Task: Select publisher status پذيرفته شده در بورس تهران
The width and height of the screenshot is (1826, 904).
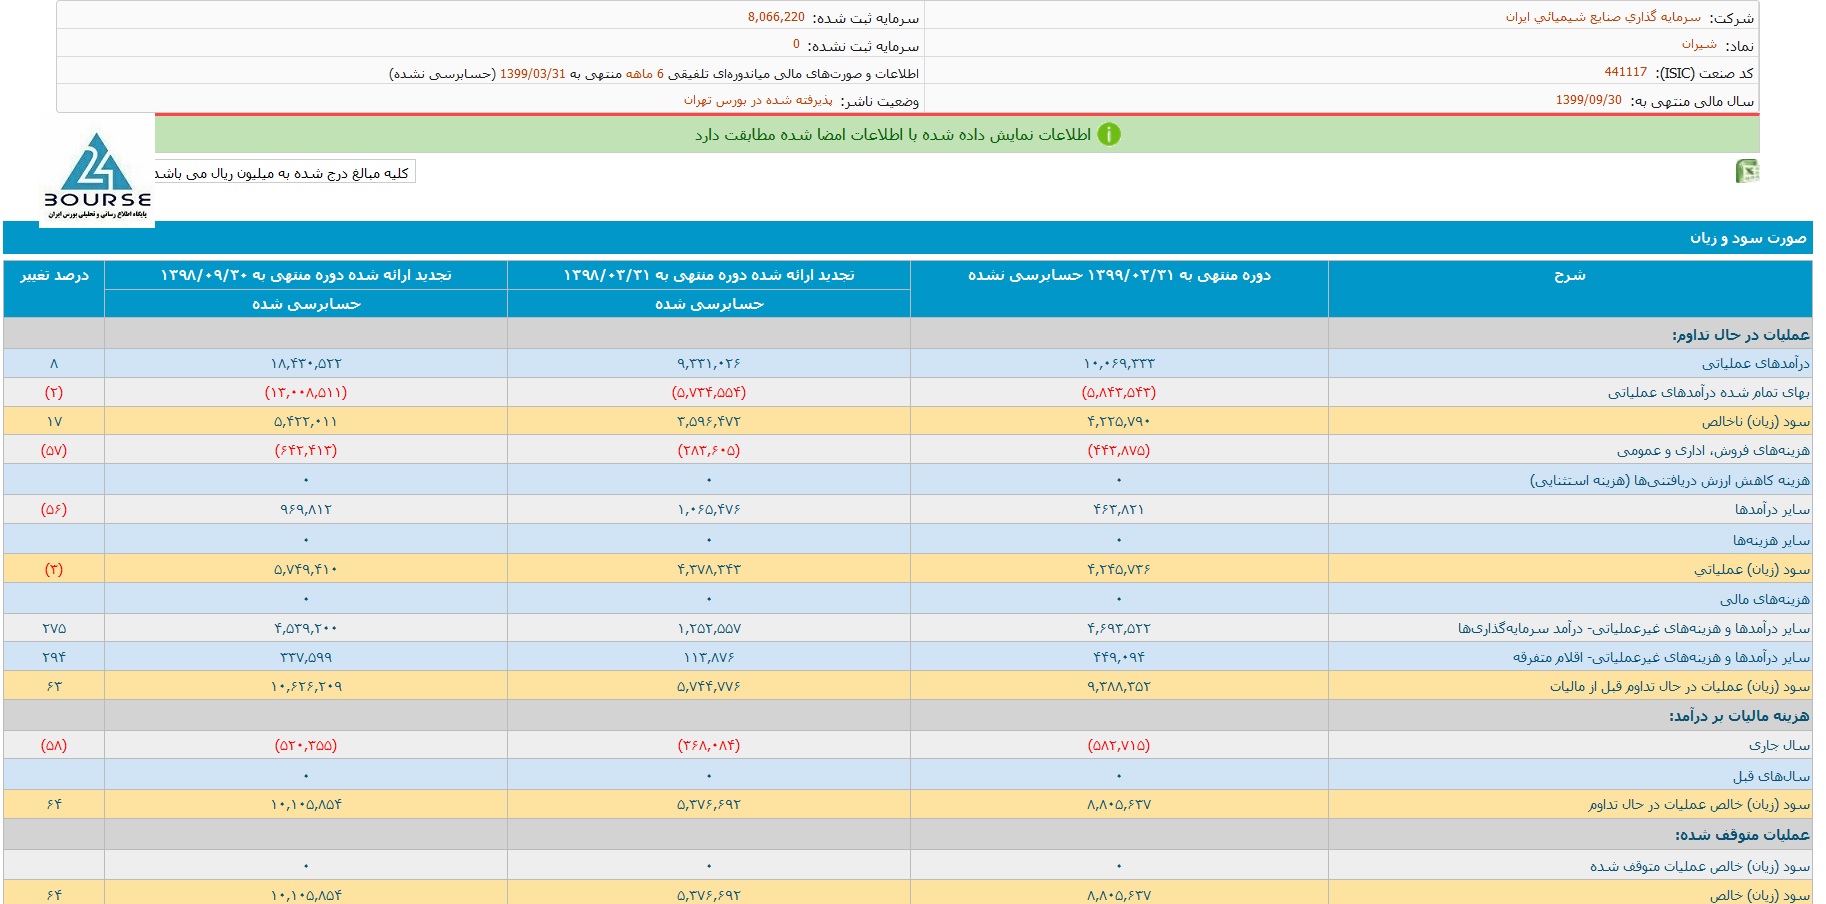Action: coord(758,100)
